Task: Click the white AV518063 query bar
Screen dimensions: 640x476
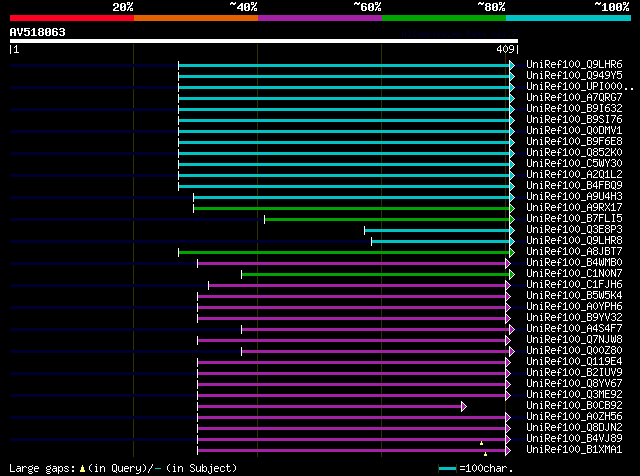Action: click(264, 41)
